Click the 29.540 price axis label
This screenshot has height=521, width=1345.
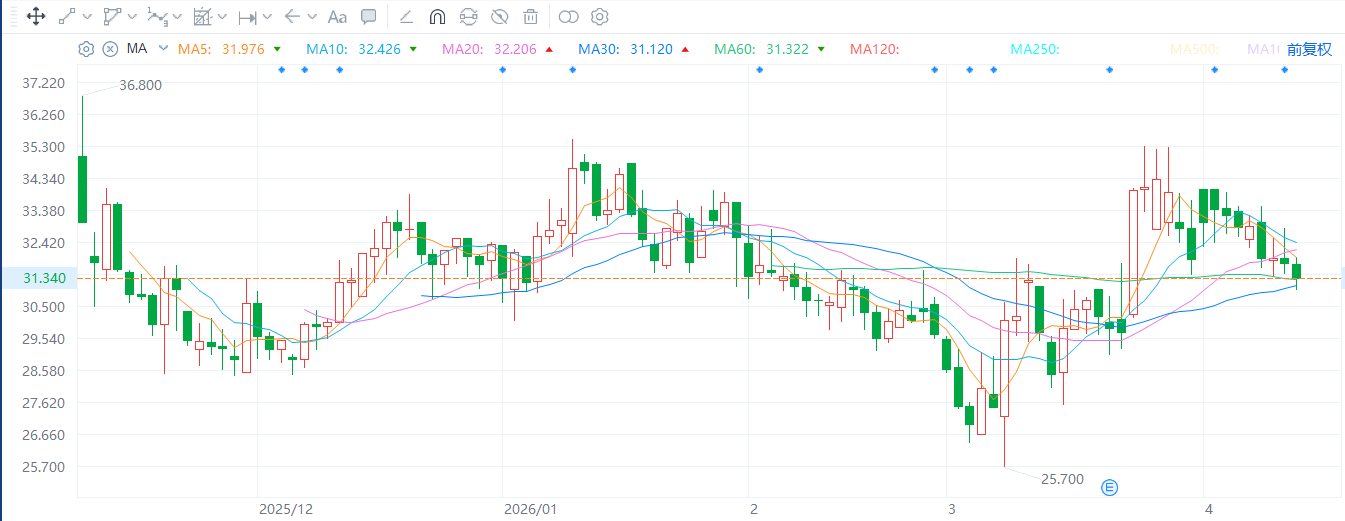tap(43, 339)
